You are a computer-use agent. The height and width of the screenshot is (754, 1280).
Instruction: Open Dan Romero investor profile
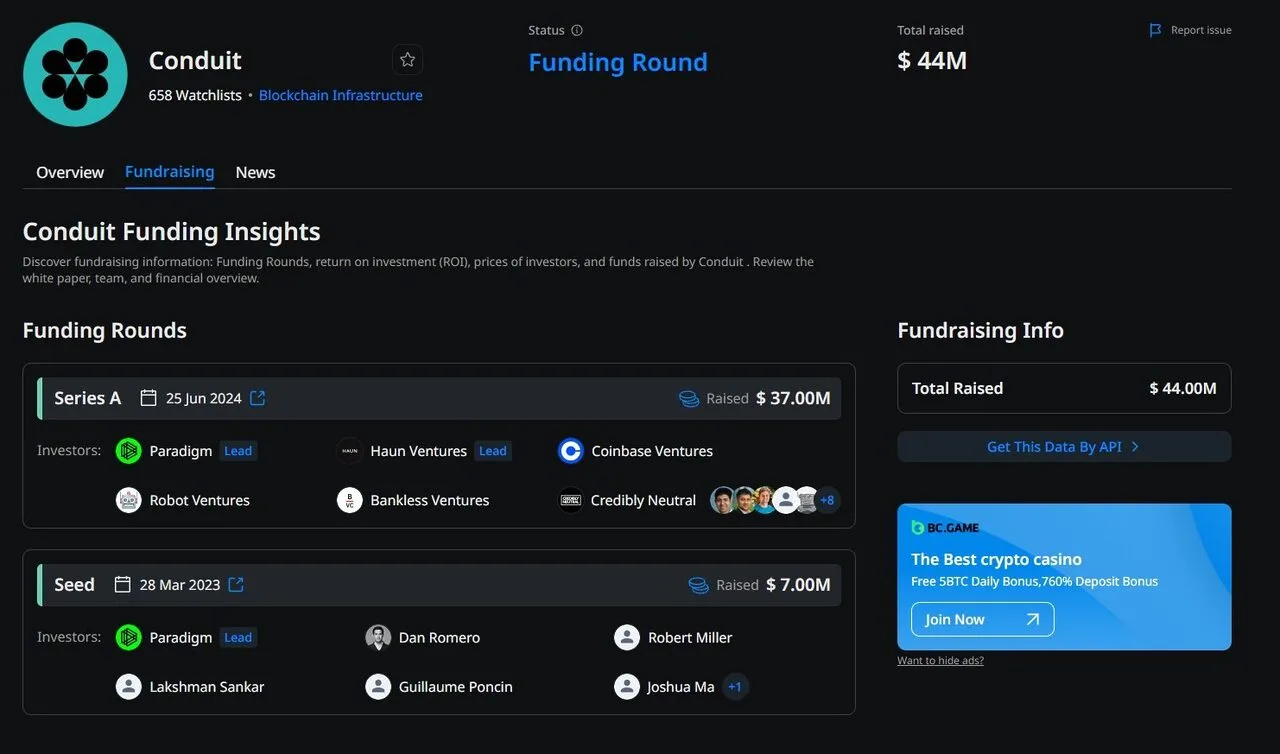tap(438, 637)
